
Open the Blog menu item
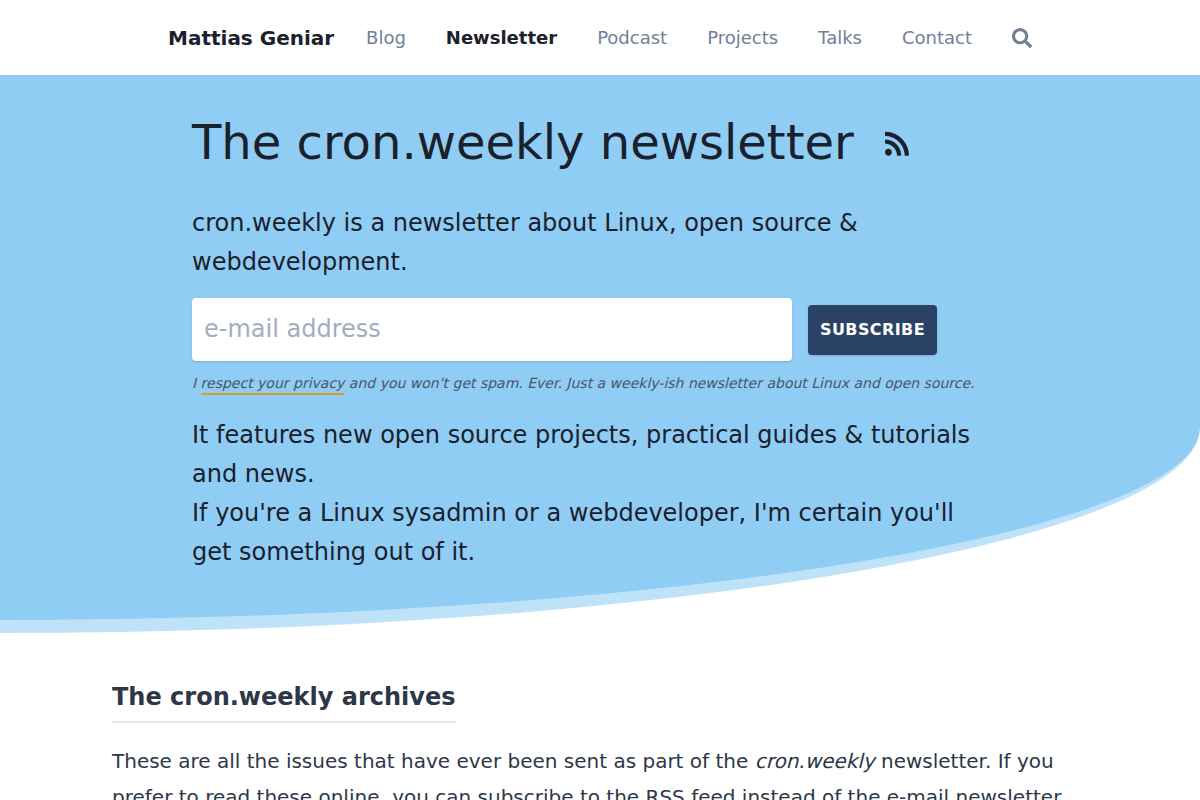pyautogui.click(x=386, y=37)
